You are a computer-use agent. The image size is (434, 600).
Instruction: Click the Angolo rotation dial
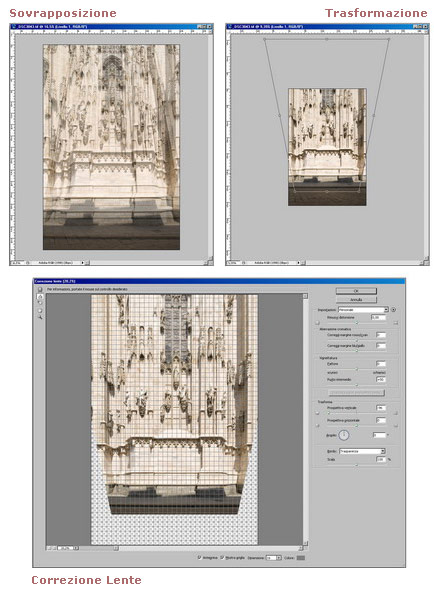pyautogui.click(x=344, y=435)
